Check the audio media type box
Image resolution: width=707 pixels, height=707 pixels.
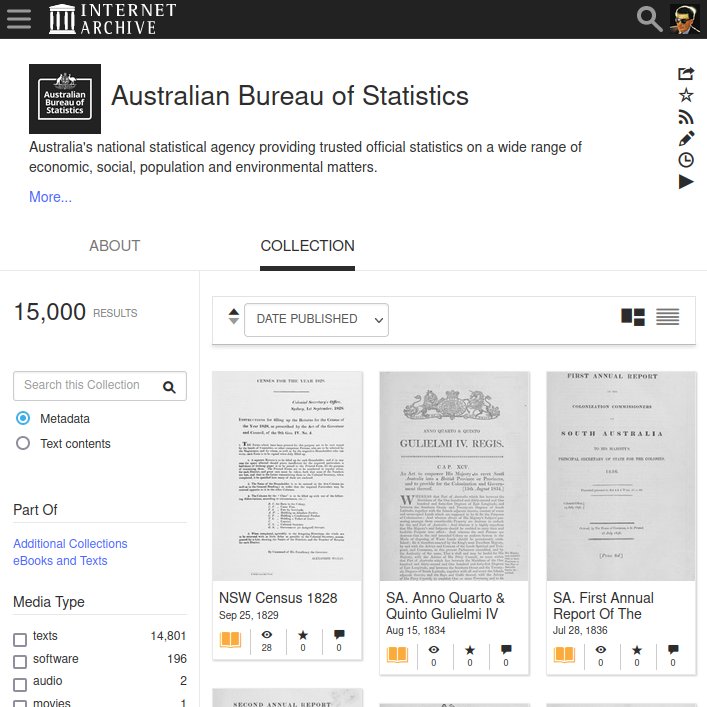click(x=20, y=684)
